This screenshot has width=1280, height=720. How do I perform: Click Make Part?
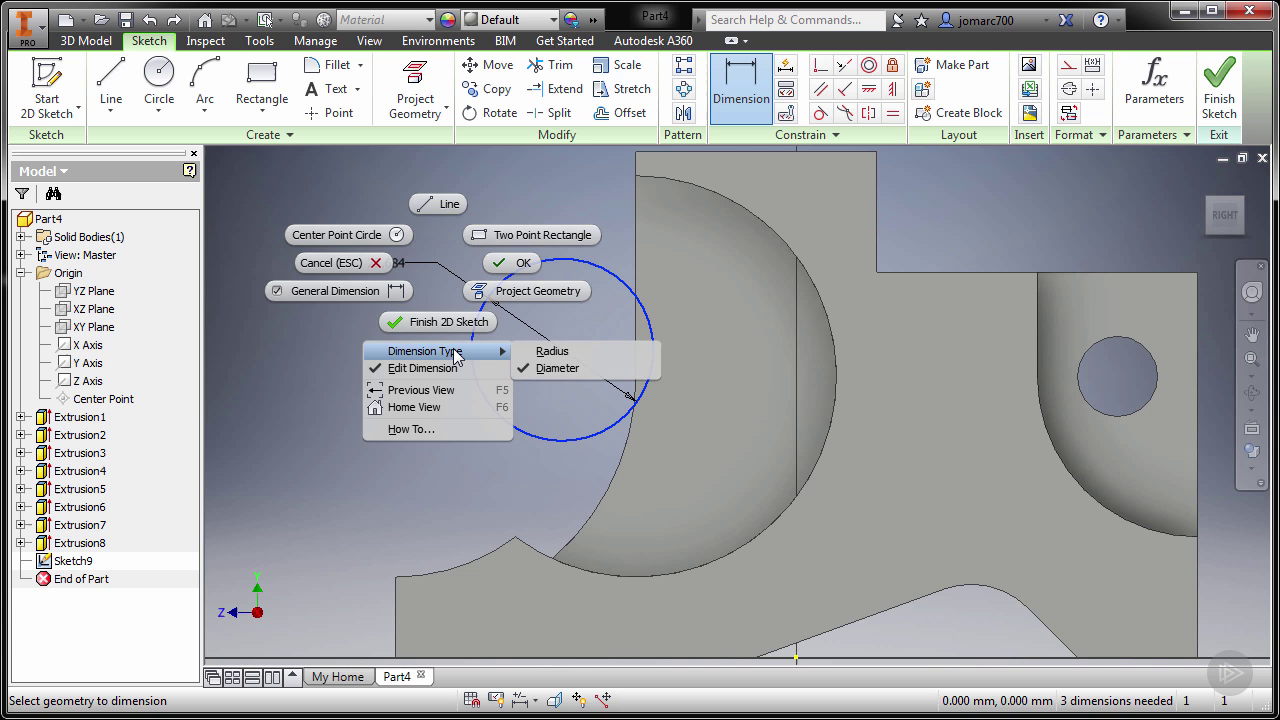coord(951,65)
